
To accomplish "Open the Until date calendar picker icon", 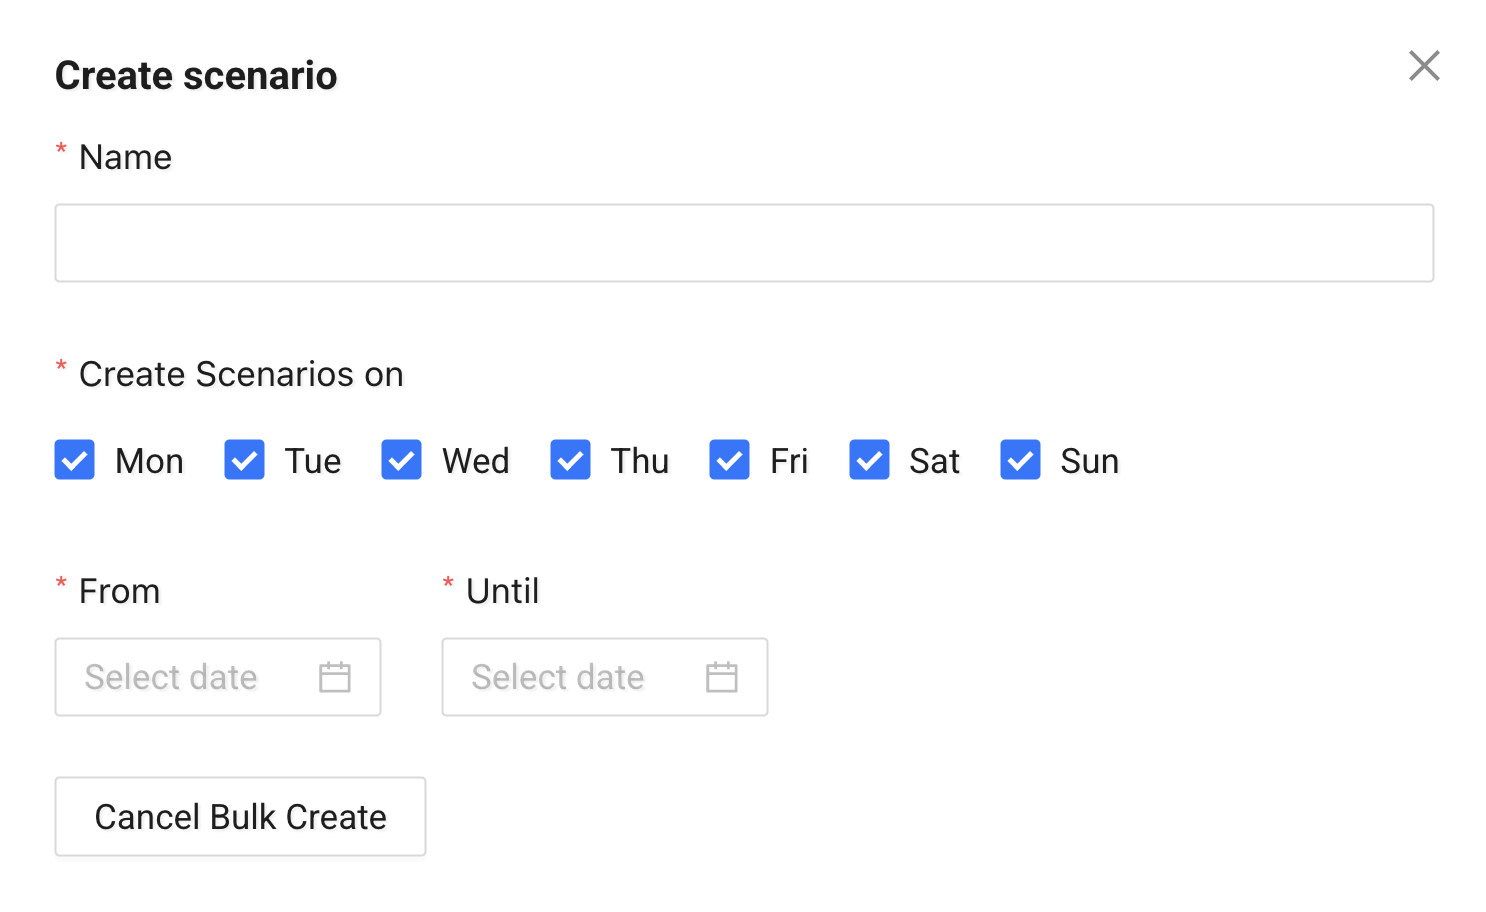I will 721,677.
